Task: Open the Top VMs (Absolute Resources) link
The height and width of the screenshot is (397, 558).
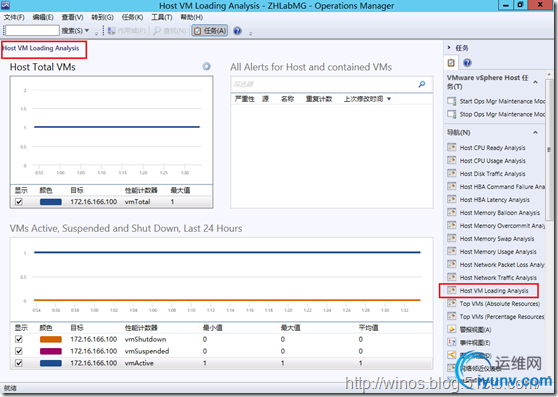Action: coord(500,303)
